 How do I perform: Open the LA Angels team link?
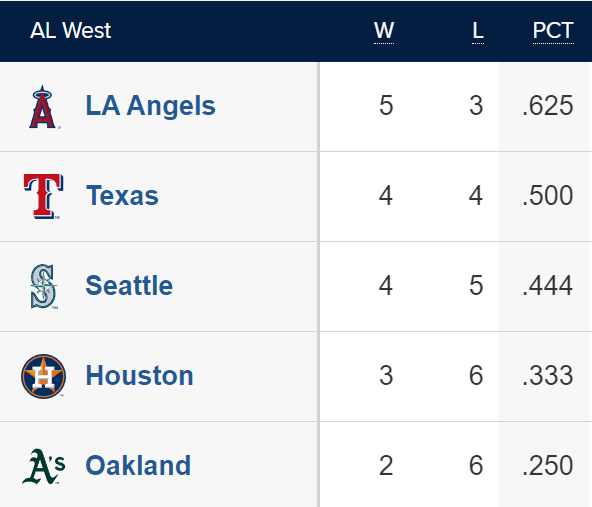(x=150, y=106)
